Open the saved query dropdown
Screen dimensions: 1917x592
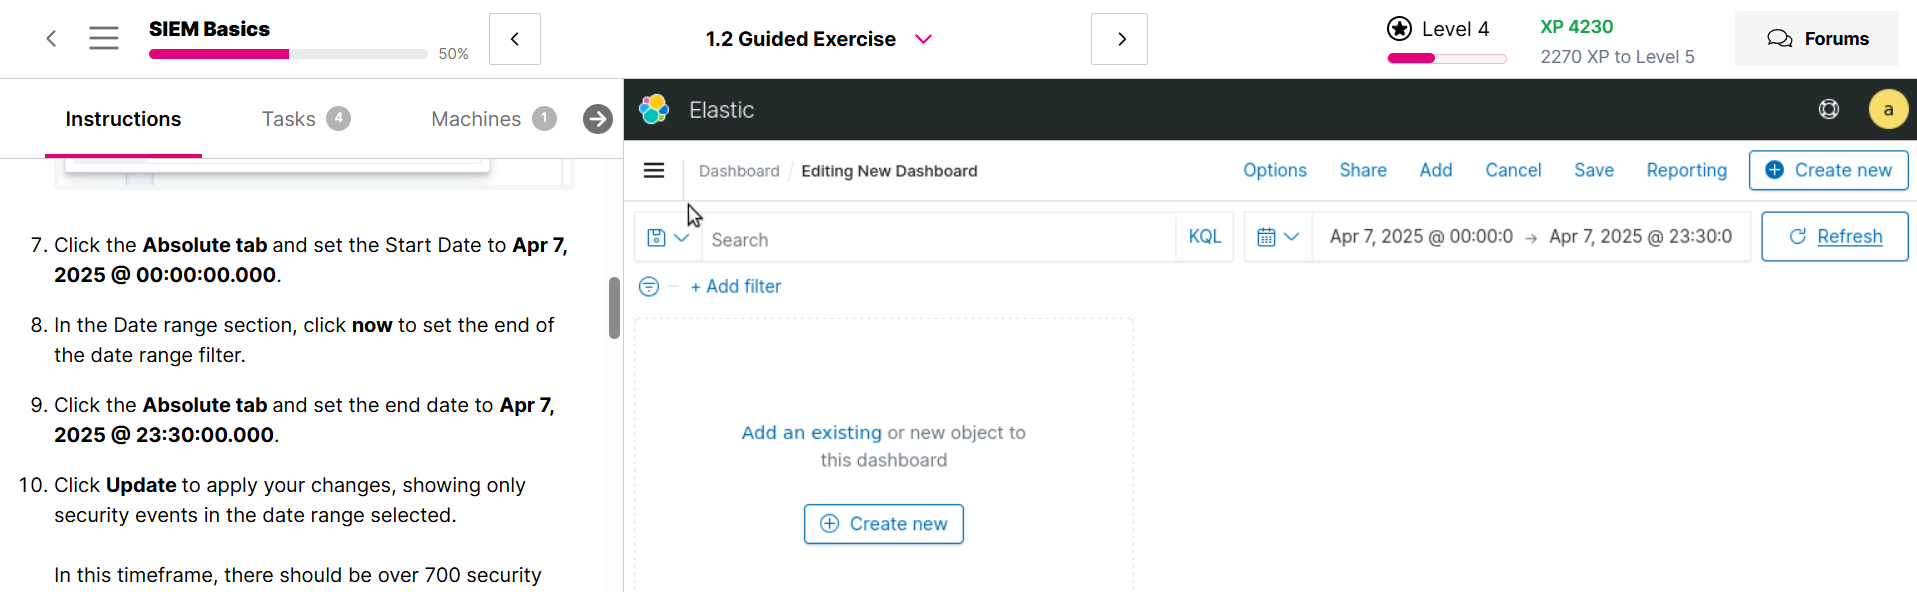(x=667, y=238)
